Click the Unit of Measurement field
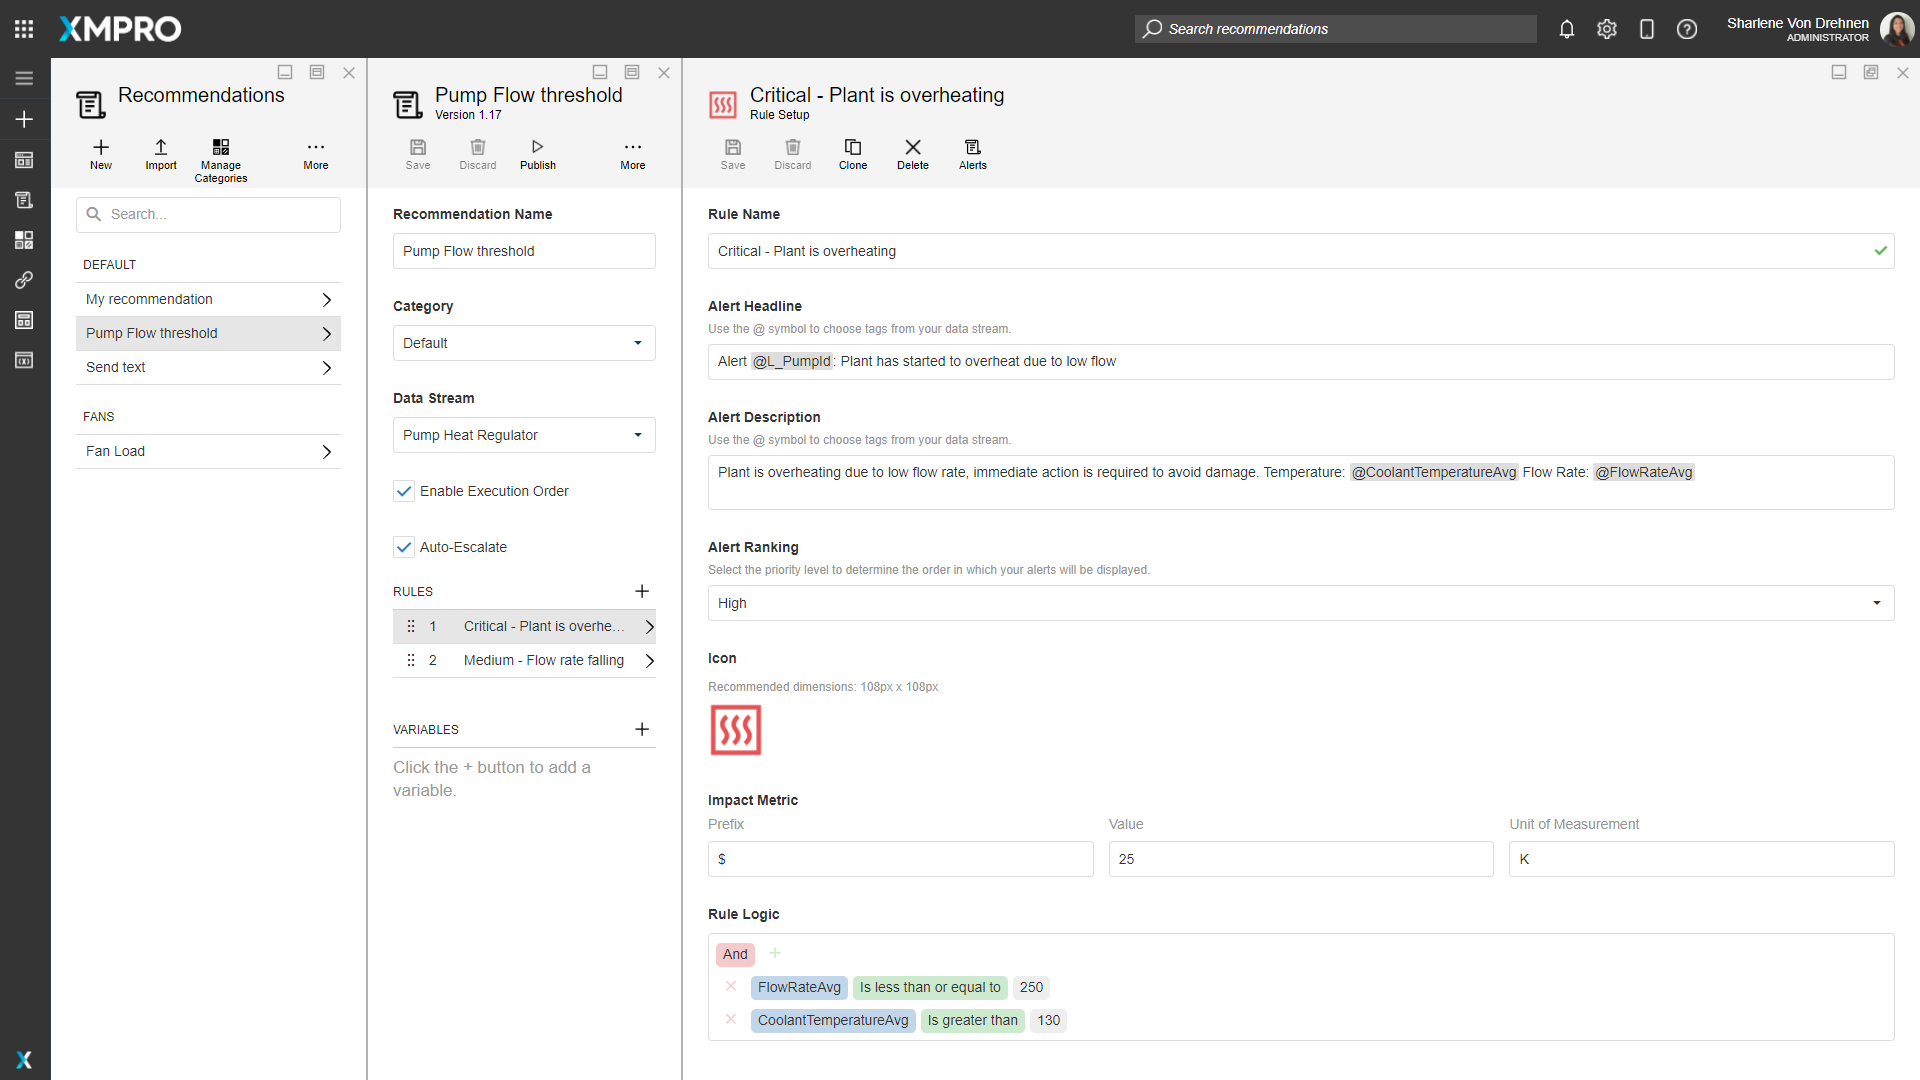The width and height of the screenshot is (1920, 1080). [x=1701, y=859]
